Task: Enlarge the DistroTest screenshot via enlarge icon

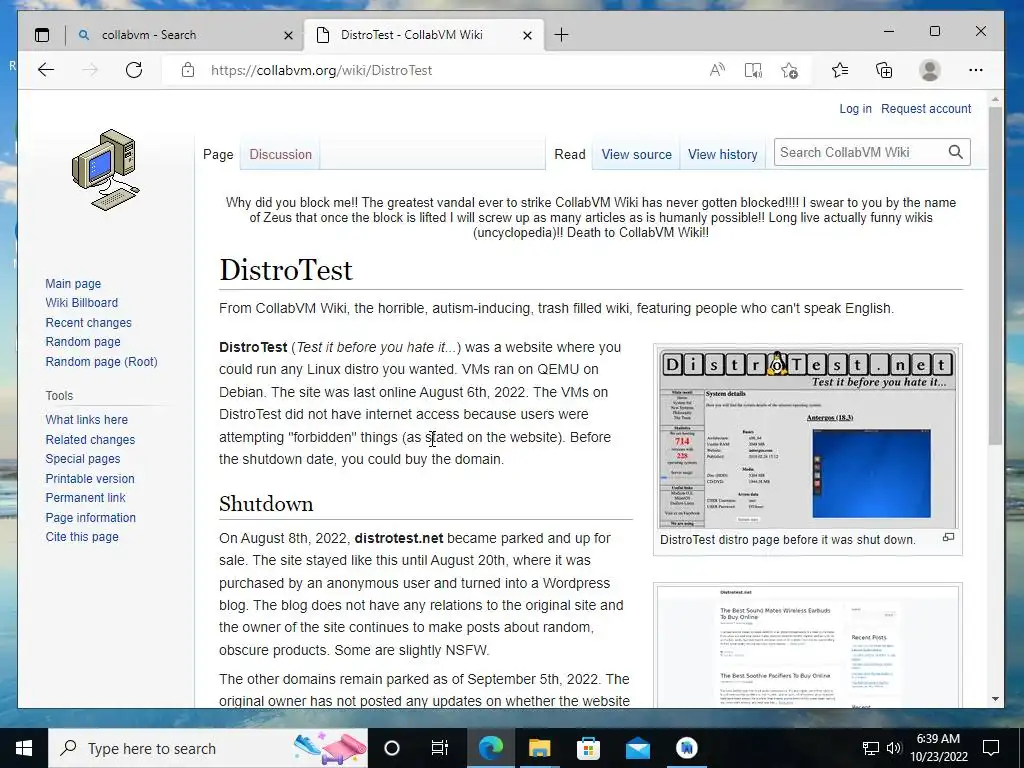Action: (948, 537)
